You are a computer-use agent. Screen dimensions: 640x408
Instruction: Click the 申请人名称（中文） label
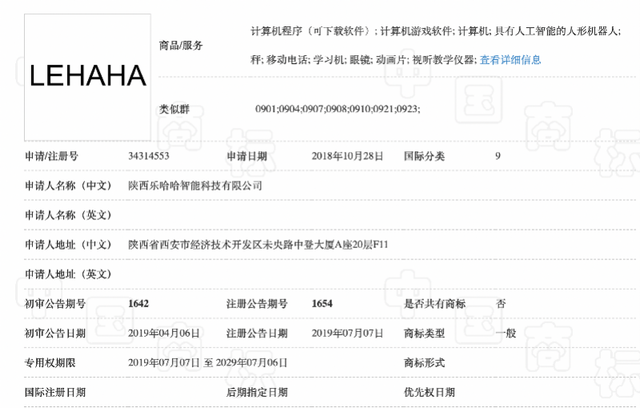(x=68, y=186)
